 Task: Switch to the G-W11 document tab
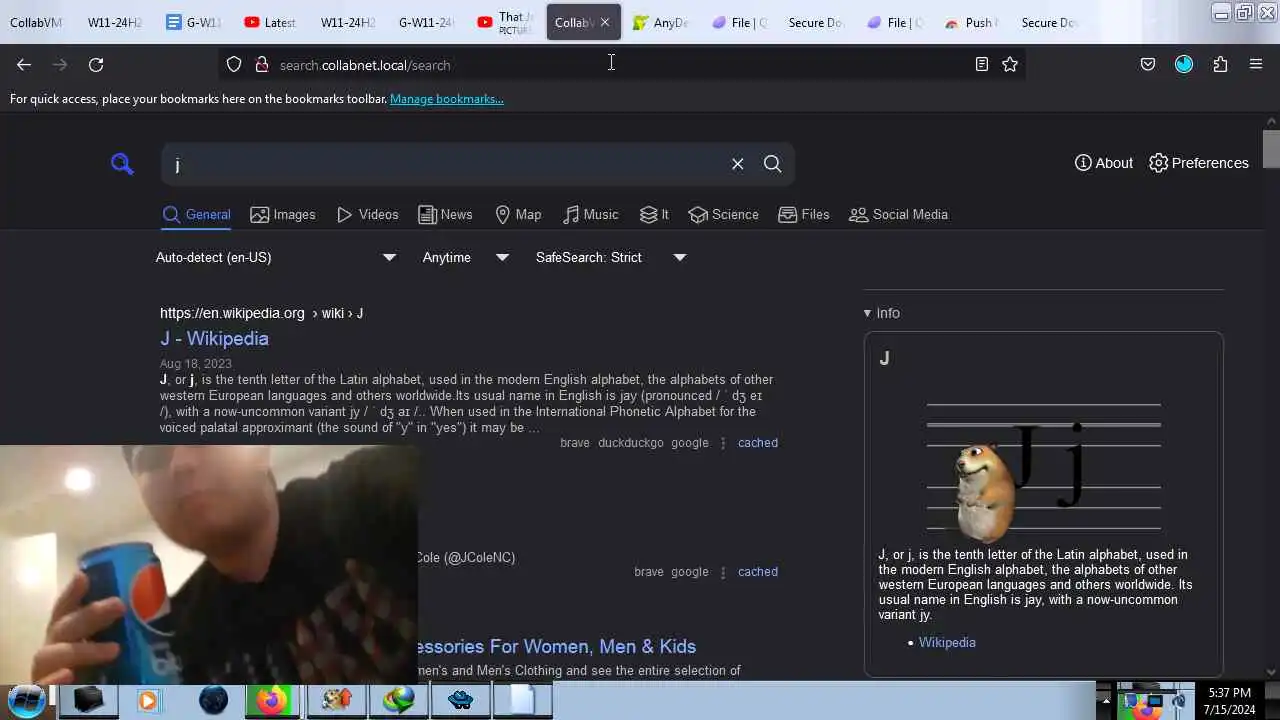pyautogui.click(x=194, y=22)
